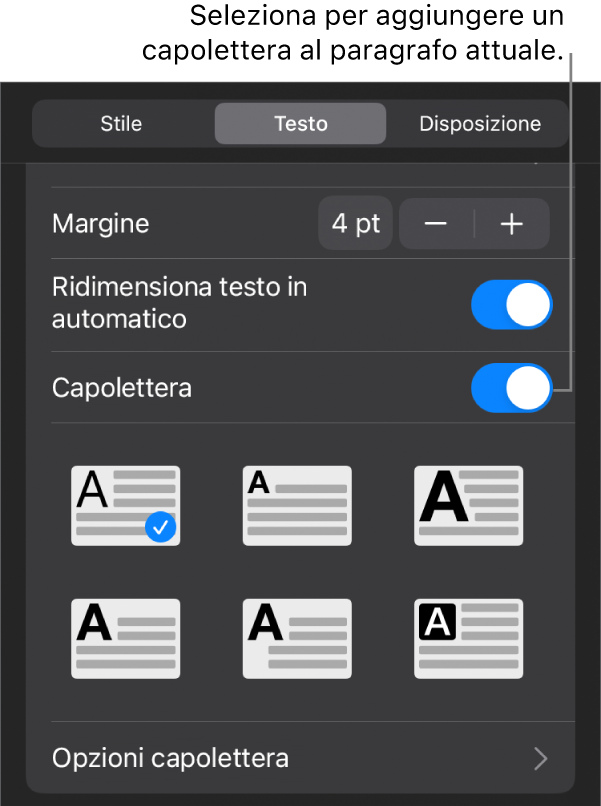The image size is (601, 806).
Task: Switch to the Stile tab
Action: [x=121, y=124]
